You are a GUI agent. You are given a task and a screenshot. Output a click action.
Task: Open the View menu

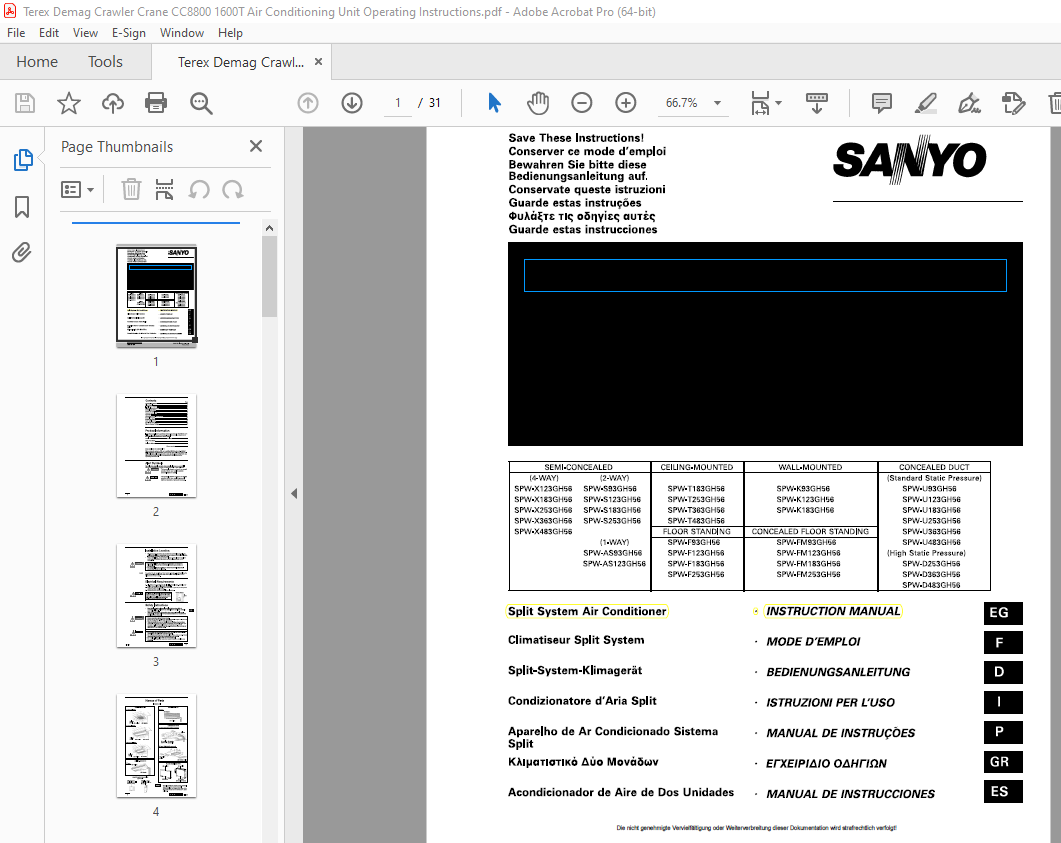(85, 32)
